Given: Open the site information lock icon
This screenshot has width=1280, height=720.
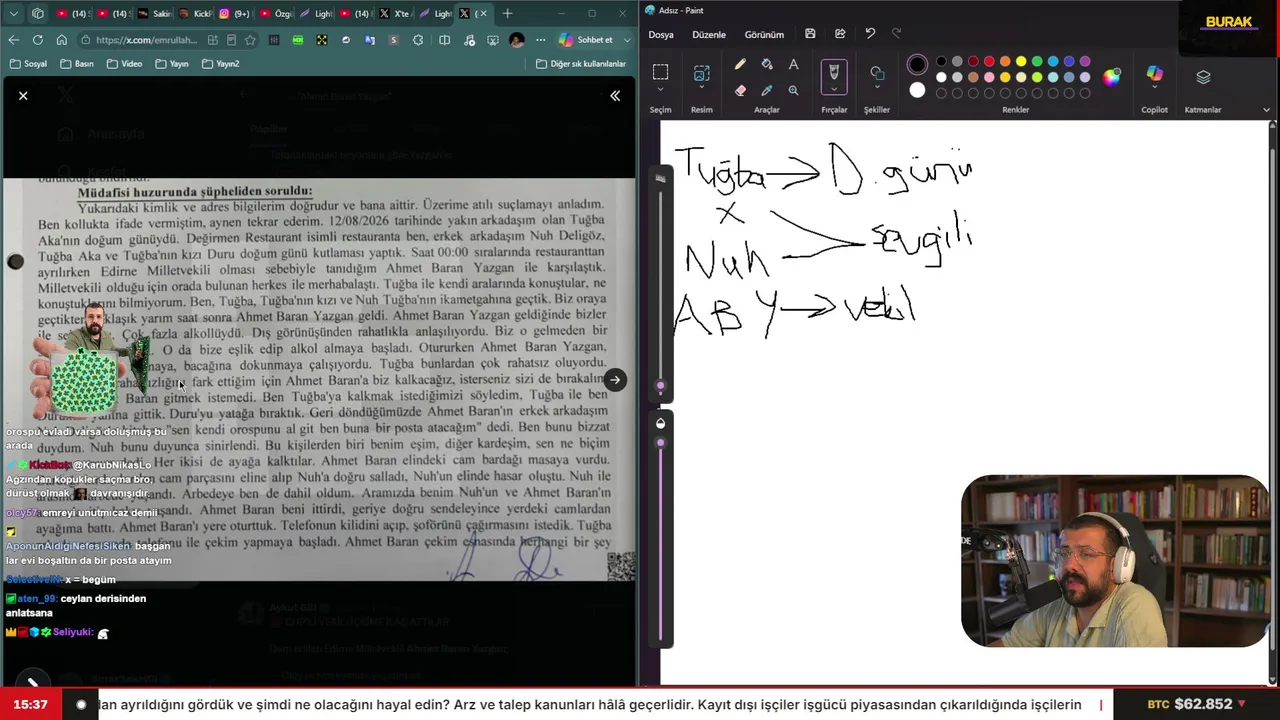Looking at the screenshot, I should point(87,40).
